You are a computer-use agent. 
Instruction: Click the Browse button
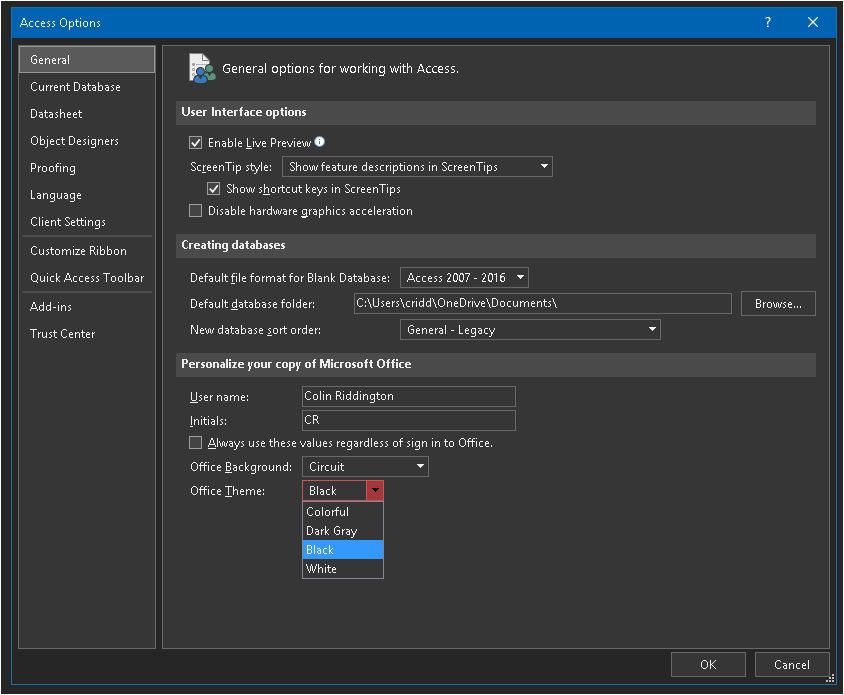pos(777,304)
